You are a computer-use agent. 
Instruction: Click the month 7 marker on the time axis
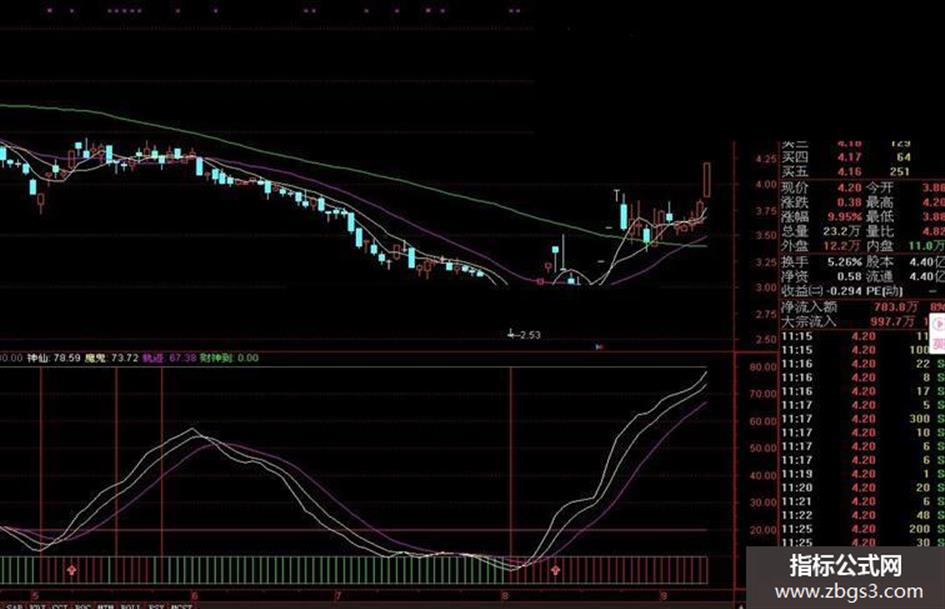click(338, 596)
